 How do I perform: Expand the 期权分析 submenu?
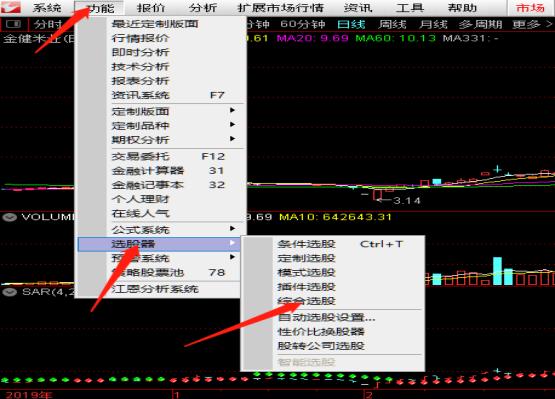(x=159, y=140)
